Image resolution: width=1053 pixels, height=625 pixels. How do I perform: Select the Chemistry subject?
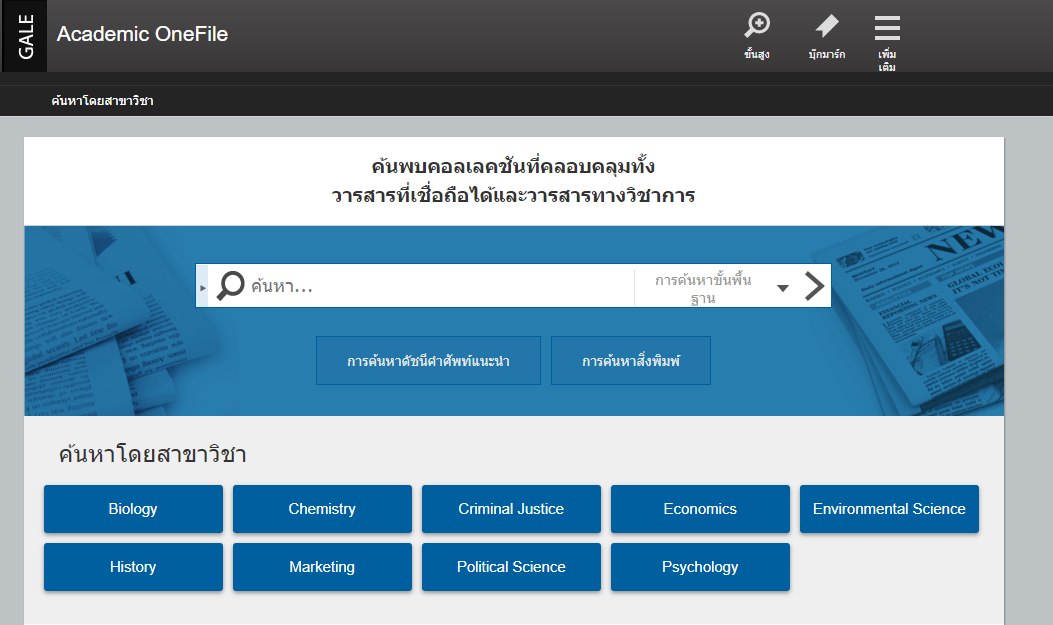322,509
